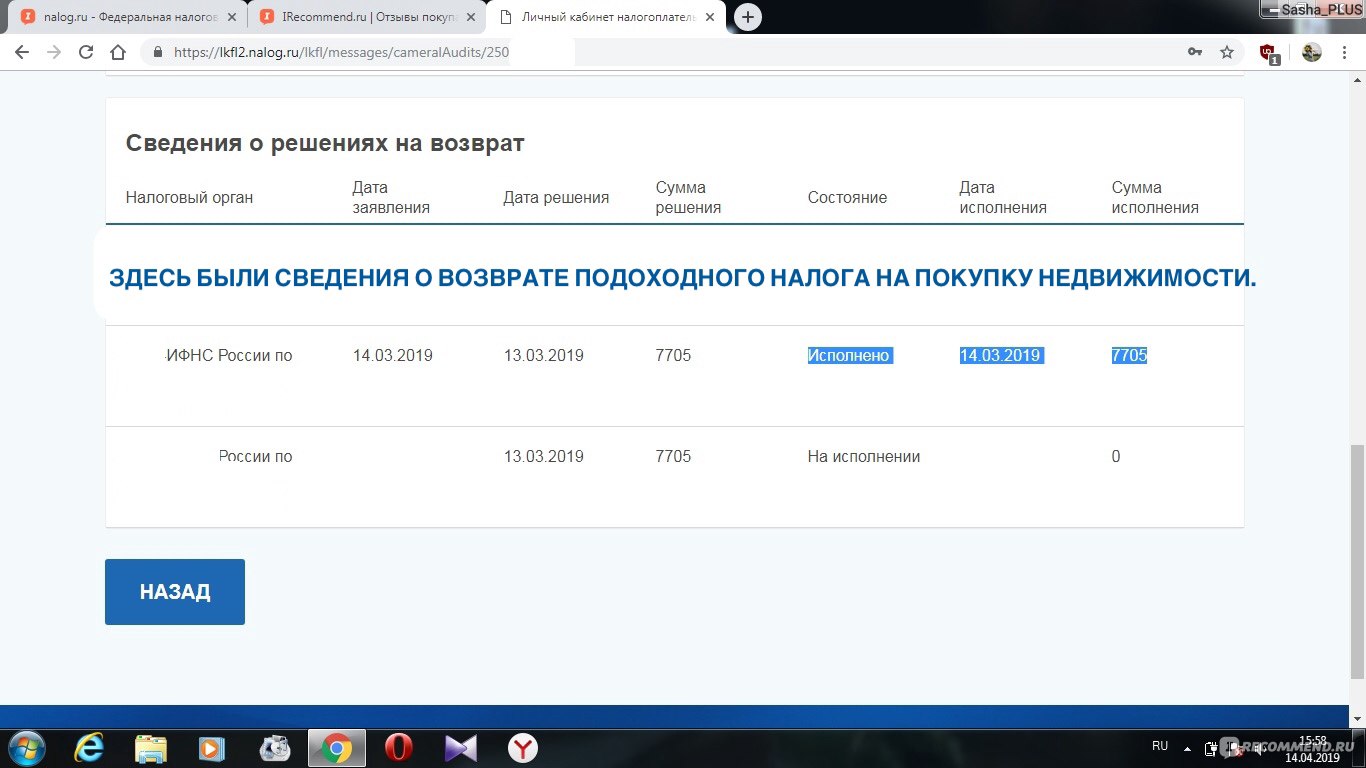Image resolution: width=1366 pixels, height=768 pixels.
Task: Open the media player taskbar icon
Action: pos(212,748)
